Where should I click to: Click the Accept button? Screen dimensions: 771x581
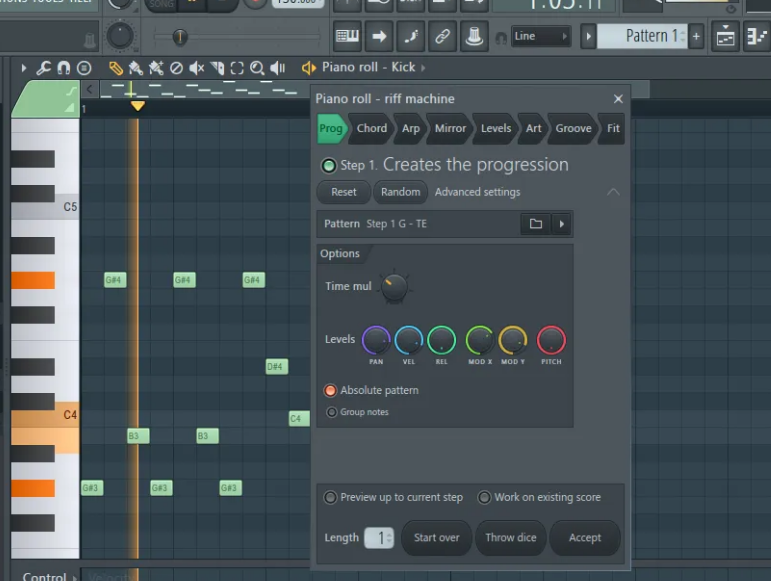tap(585, 538)
